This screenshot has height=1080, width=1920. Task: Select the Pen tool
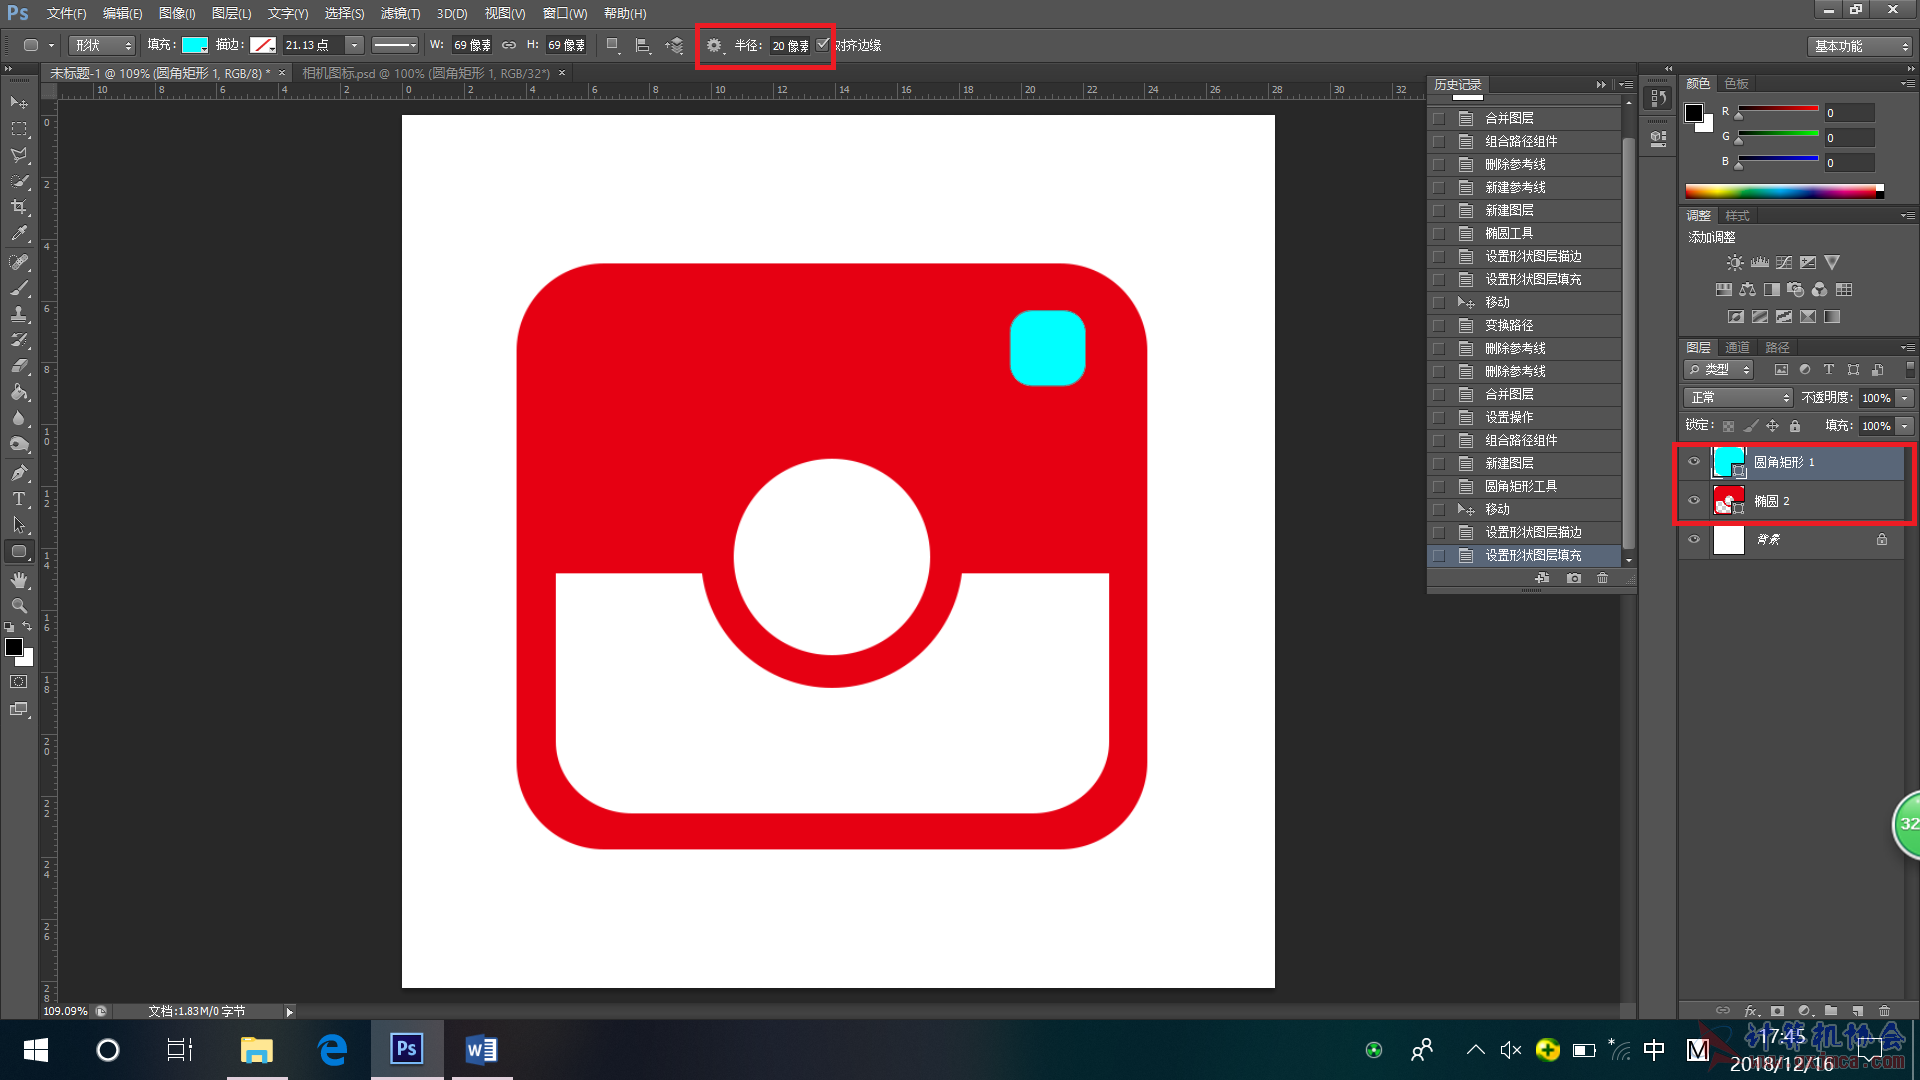point(19,473)
